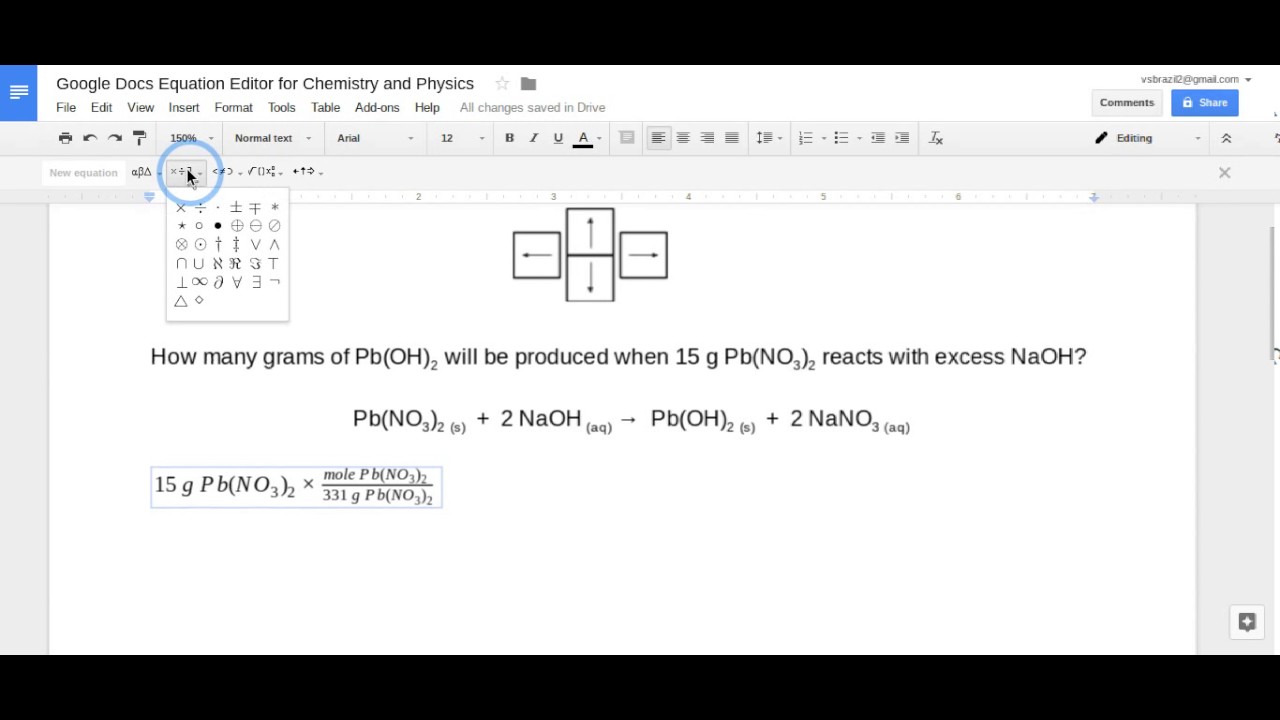Open the Arial font dropdown
Screen dimensions: 1280x720
[375, 138]
